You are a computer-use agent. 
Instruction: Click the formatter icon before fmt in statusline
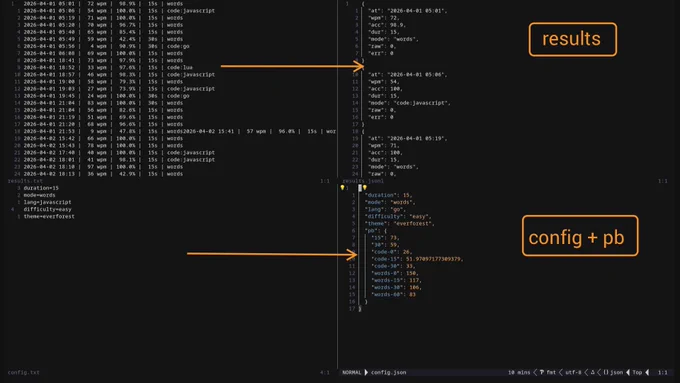[542, 372]
